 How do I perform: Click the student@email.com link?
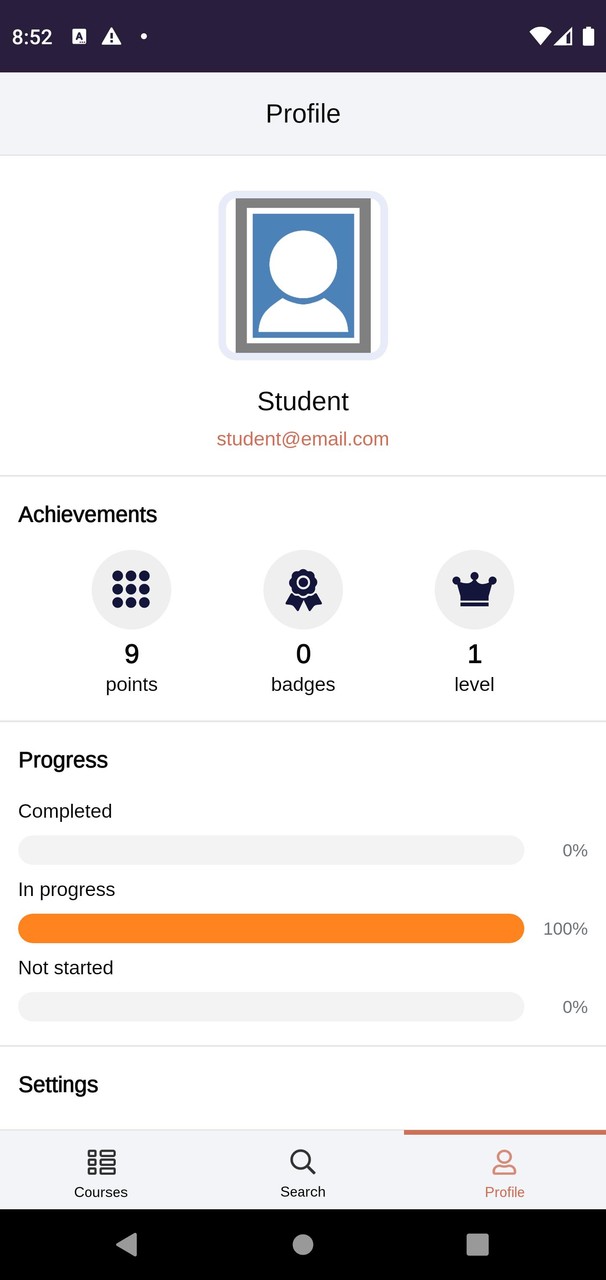coord(303,439)
